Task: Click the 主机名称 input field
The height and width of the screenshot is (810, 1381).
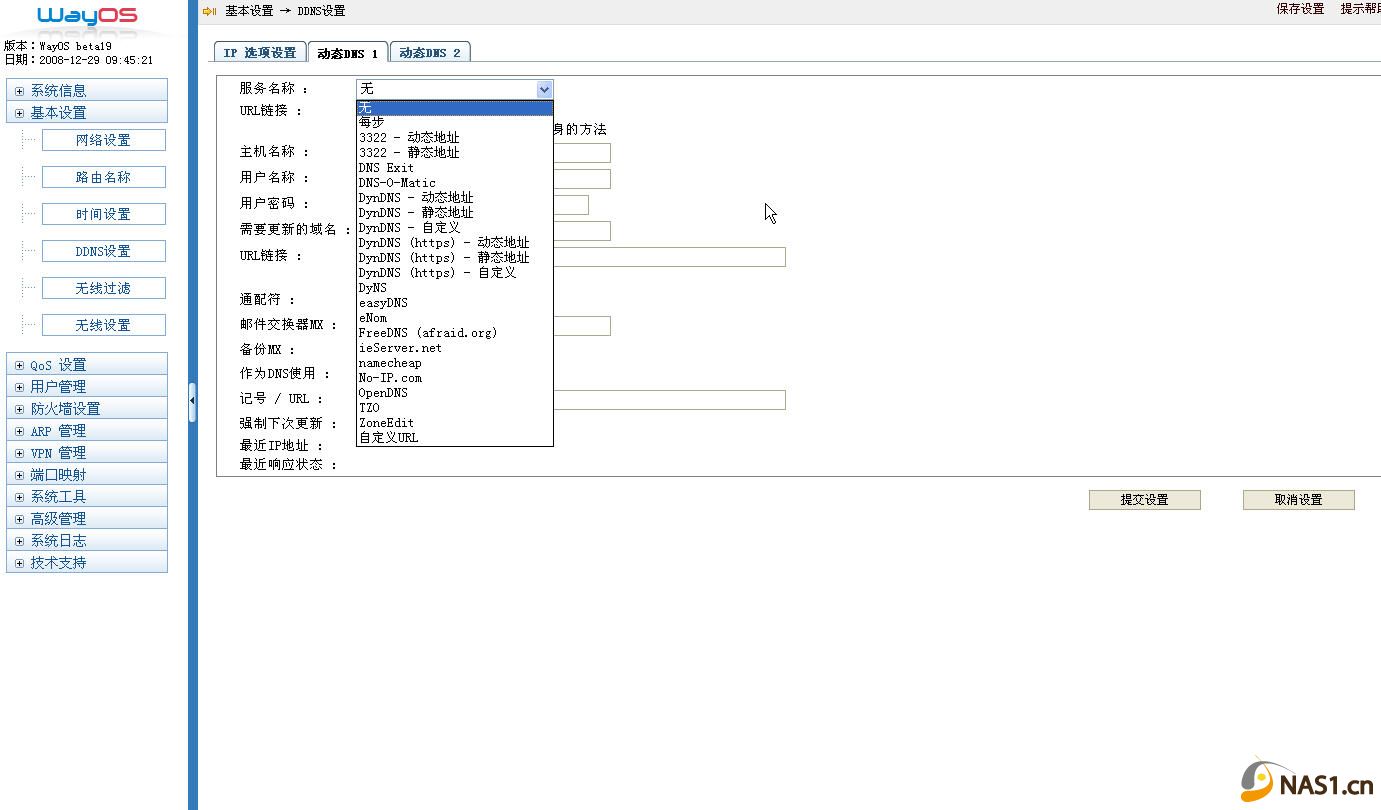Action: (x=581, y=153)
